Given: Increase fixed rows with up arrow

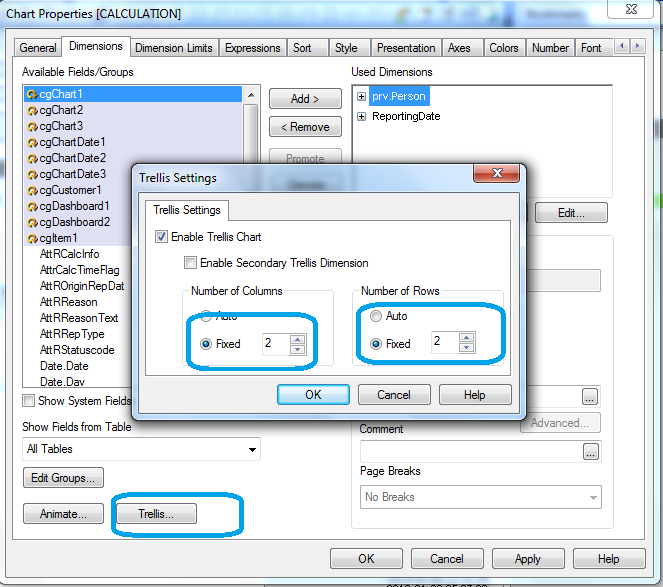Looking at the screenshot, I should pos(466,337).
